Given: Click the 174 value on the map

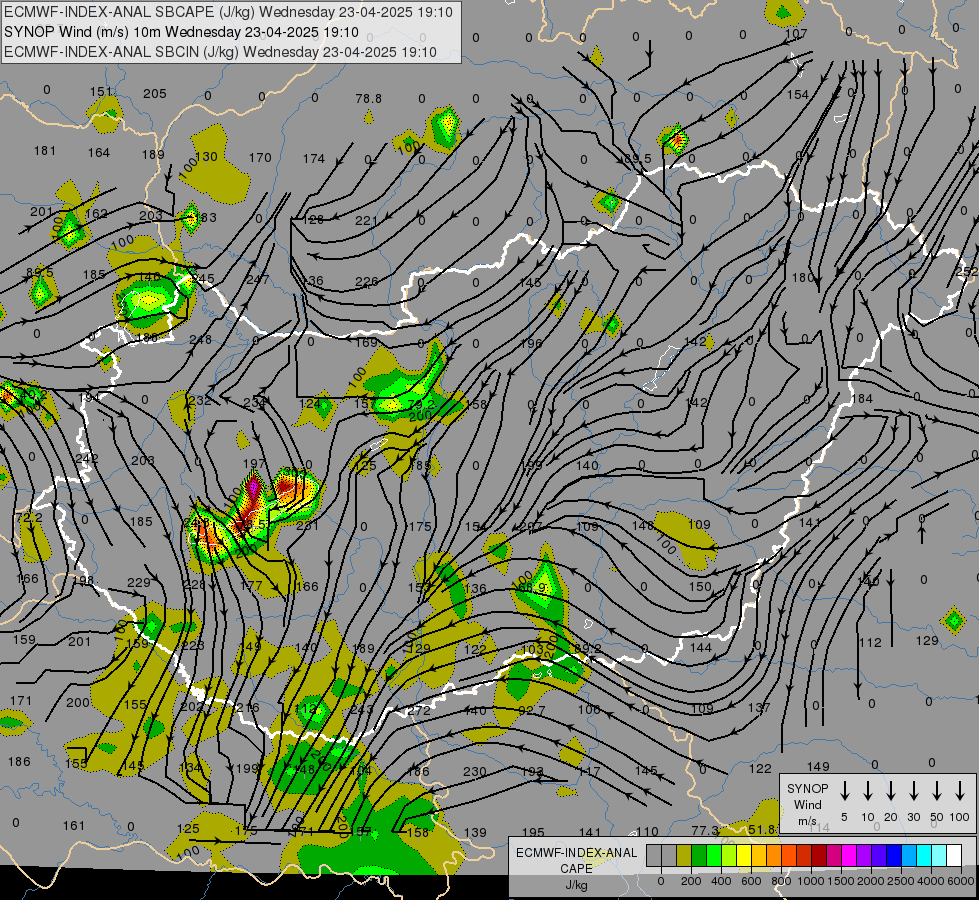Looking at the screenshot, I should tap(313, 159).
